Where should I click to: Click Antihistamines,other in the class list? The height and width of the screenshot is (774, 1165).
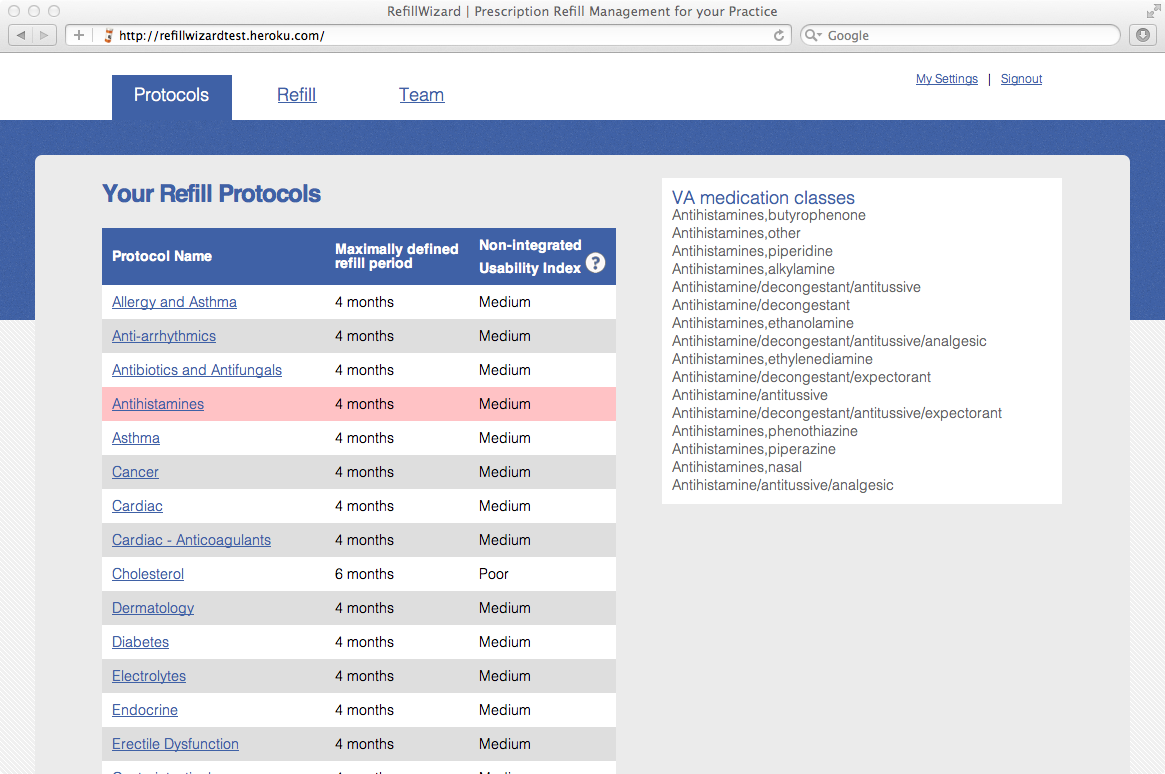736,233
